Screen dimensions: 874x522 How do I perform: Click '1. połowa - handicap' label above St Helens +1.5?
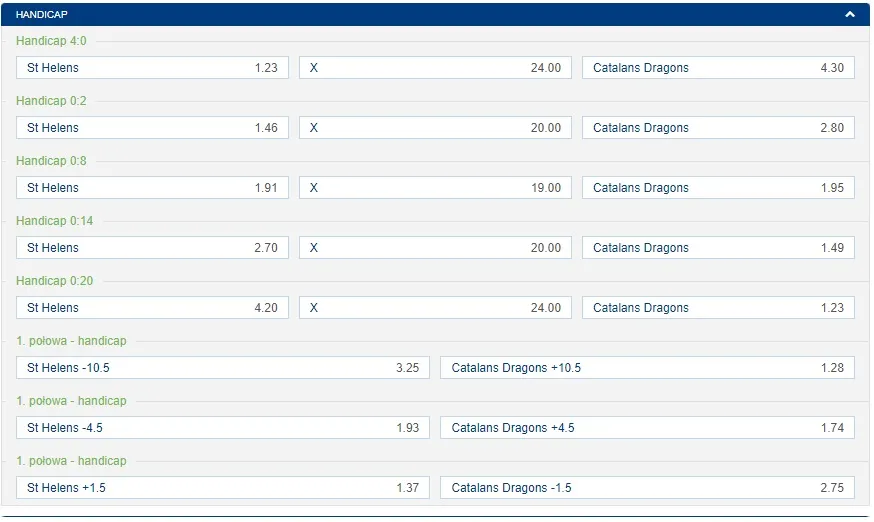(x=71, y=461)
